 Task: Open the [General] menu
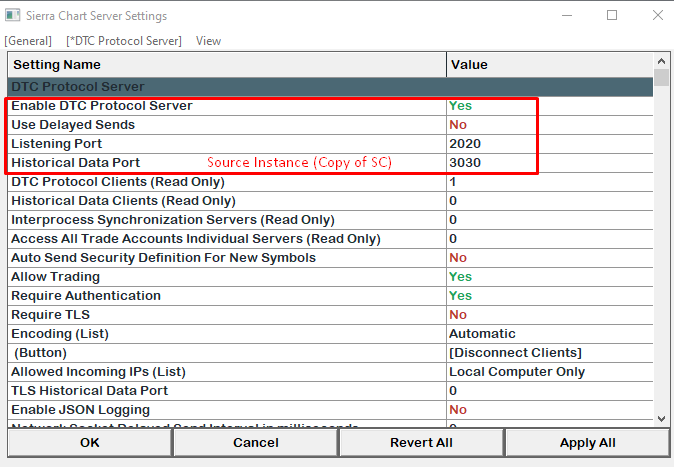click(x=28, y=41)
